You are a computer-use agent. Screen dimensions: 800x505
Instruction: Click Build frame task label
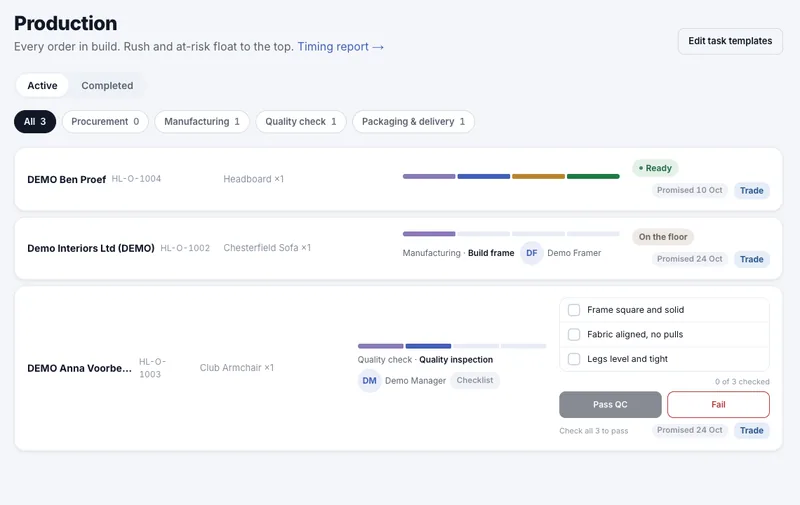[491, 253]
